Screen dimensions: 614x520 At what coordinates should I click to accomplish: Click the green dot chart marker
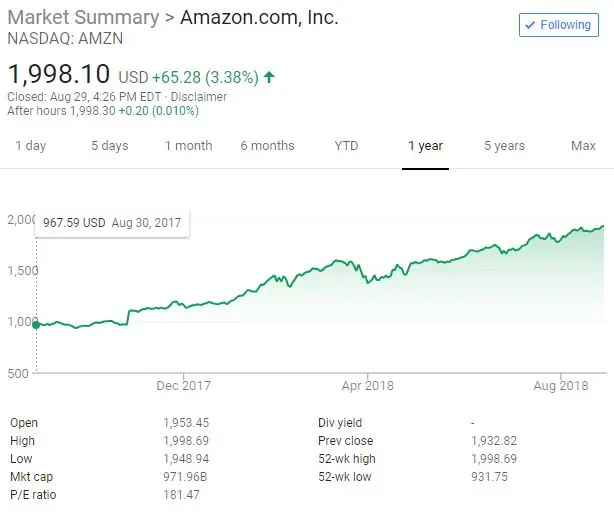(x=36, y=324)
